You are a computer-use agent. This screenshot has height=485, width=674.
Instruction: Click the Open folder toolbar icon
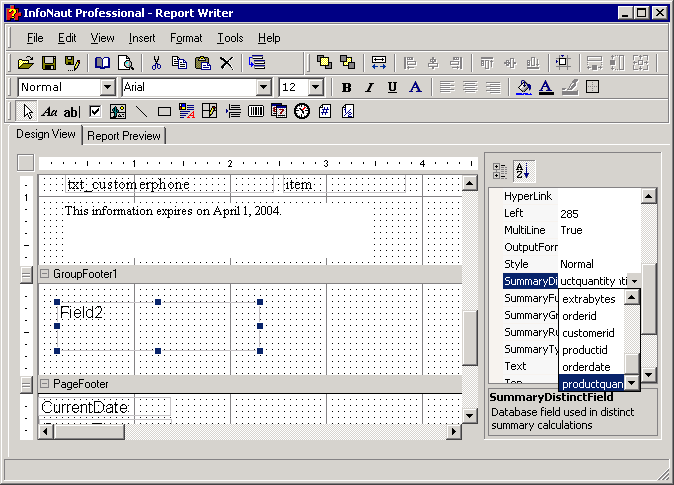26,63
